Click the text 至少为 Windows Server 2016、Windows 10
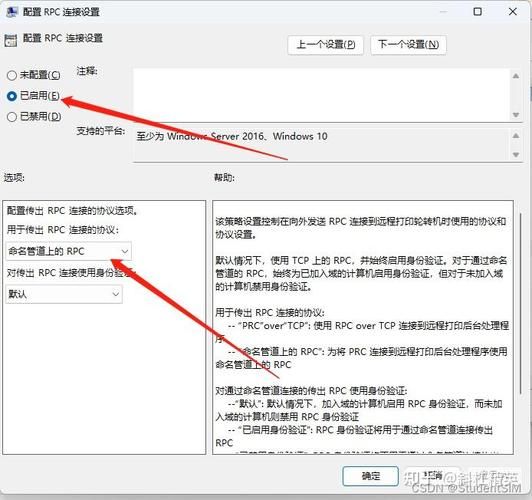The width and height of the screenshot is (532, 500). [x=232, y=136]
